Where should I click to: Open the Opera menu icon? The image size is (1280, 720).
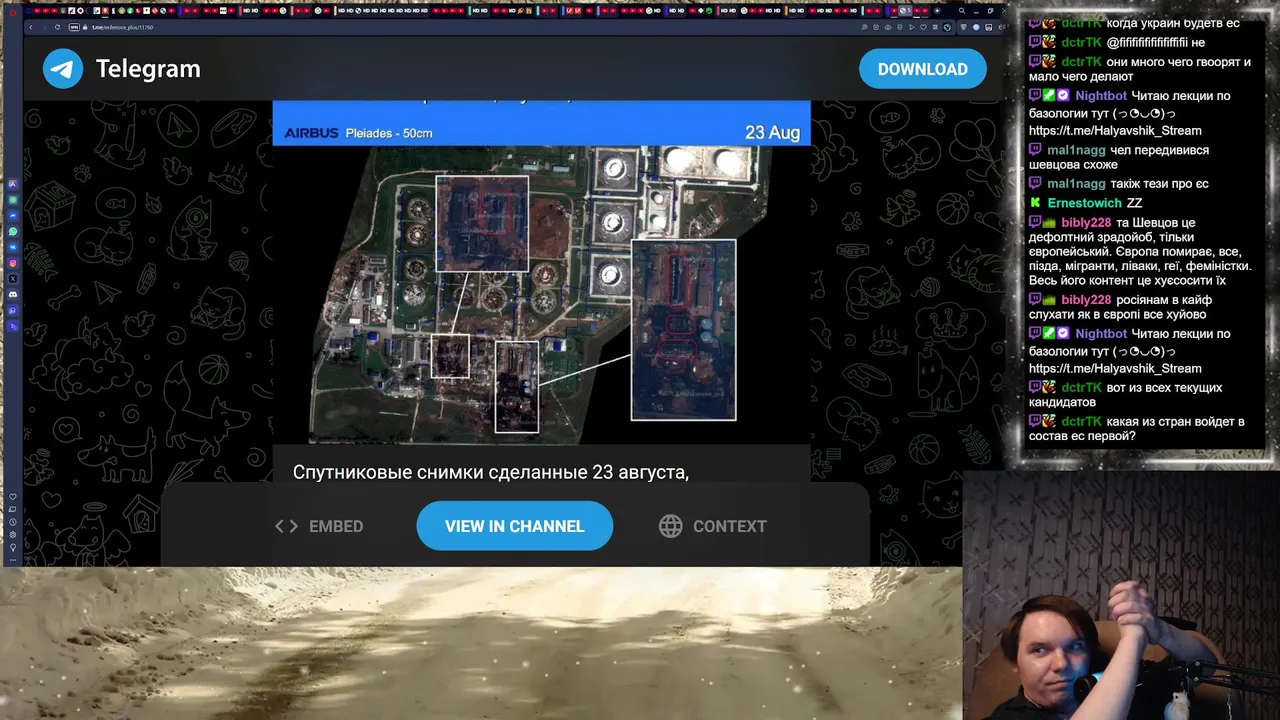13,12
